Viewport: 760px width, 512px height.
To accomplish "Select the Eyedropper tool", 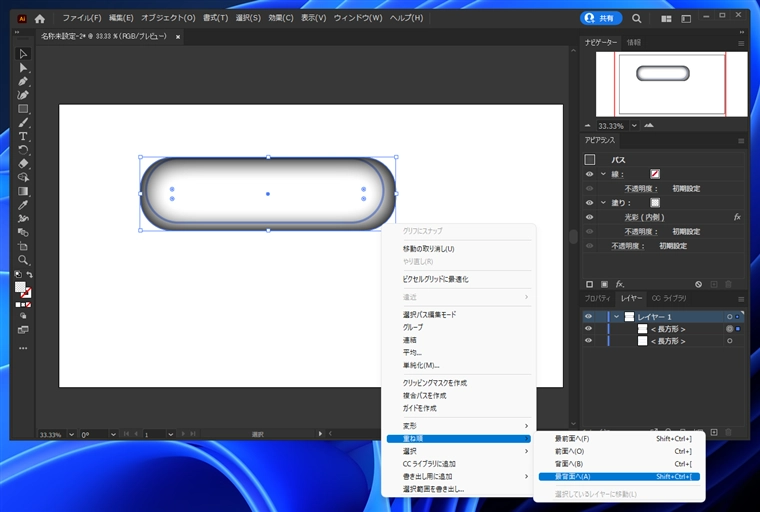I will [x=23, y=205].
